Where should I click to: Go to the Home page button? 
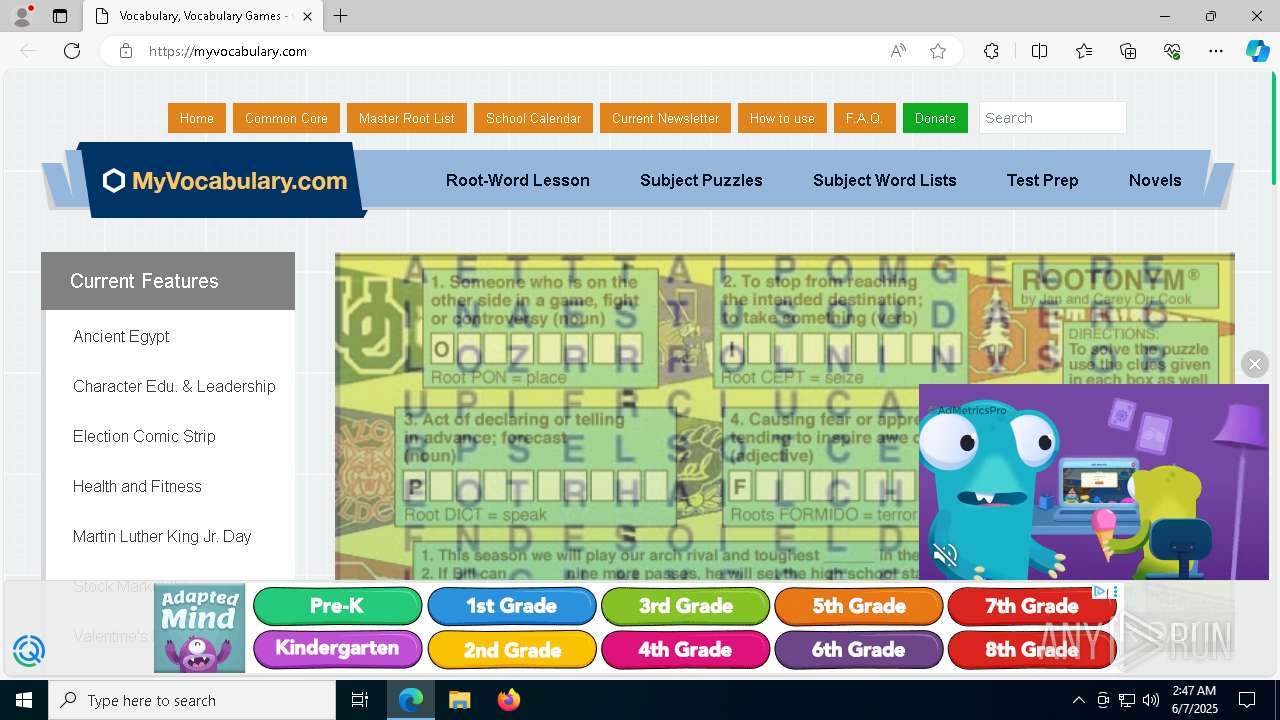[x=197, y=118]
